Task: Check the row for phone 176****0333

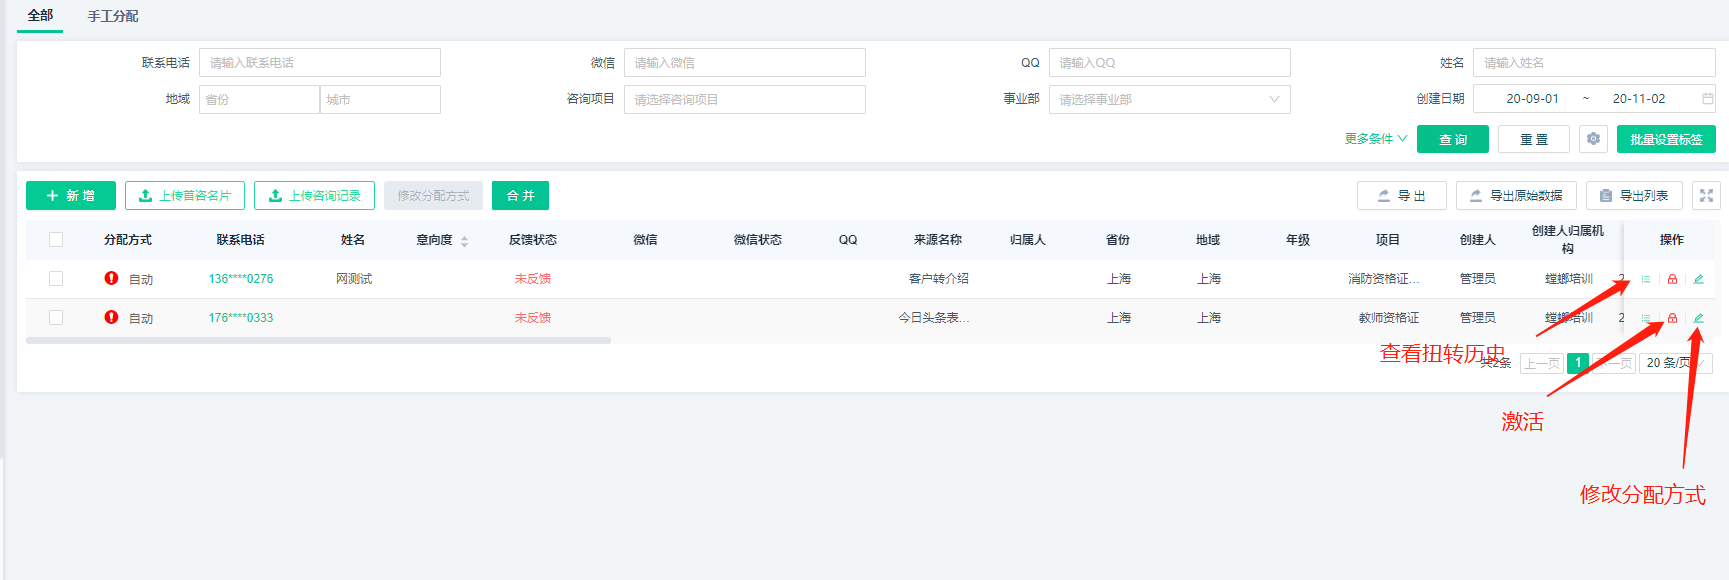Action: [x=56, y=318]
